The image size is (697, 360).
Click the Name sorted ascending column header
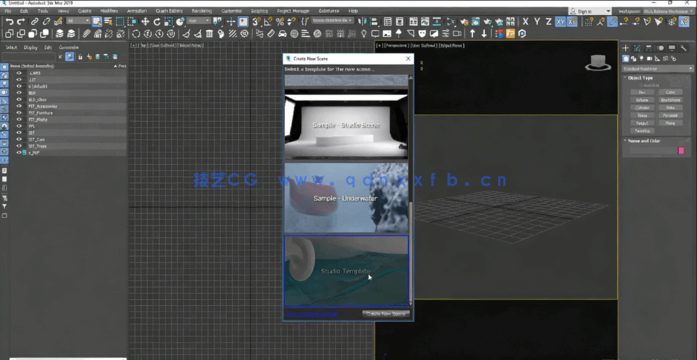33,66
